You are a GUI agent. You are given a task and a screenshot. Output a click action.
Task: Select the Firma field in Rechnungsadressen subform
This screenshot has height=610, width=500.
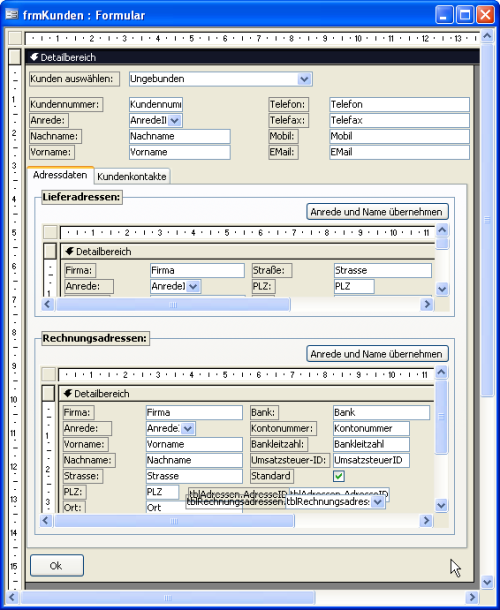[x=194, y=412]
